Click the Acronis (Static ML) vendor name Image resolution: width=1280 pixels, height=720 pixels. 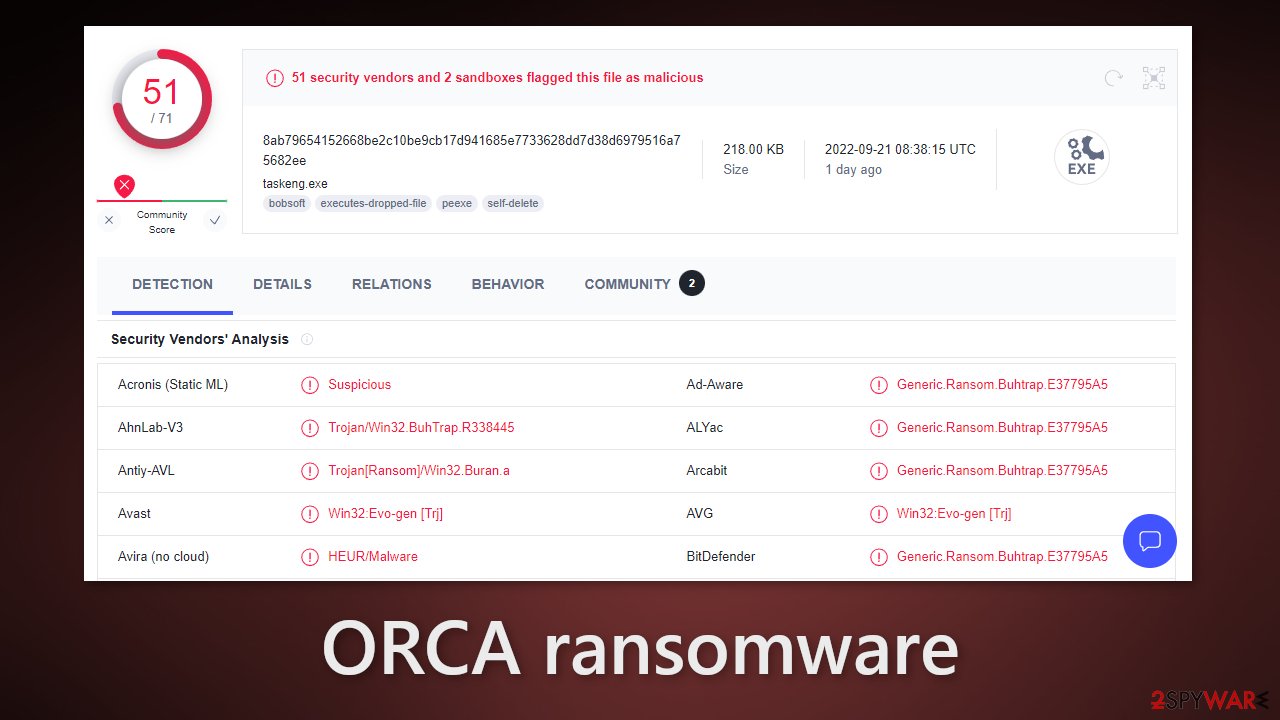173,384
